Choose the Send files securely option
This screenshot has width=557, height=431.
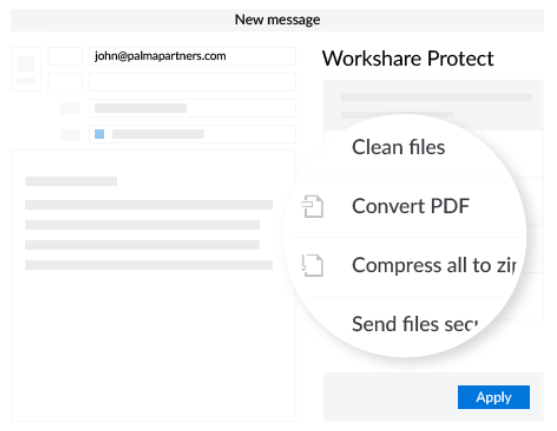click(415, 324)
